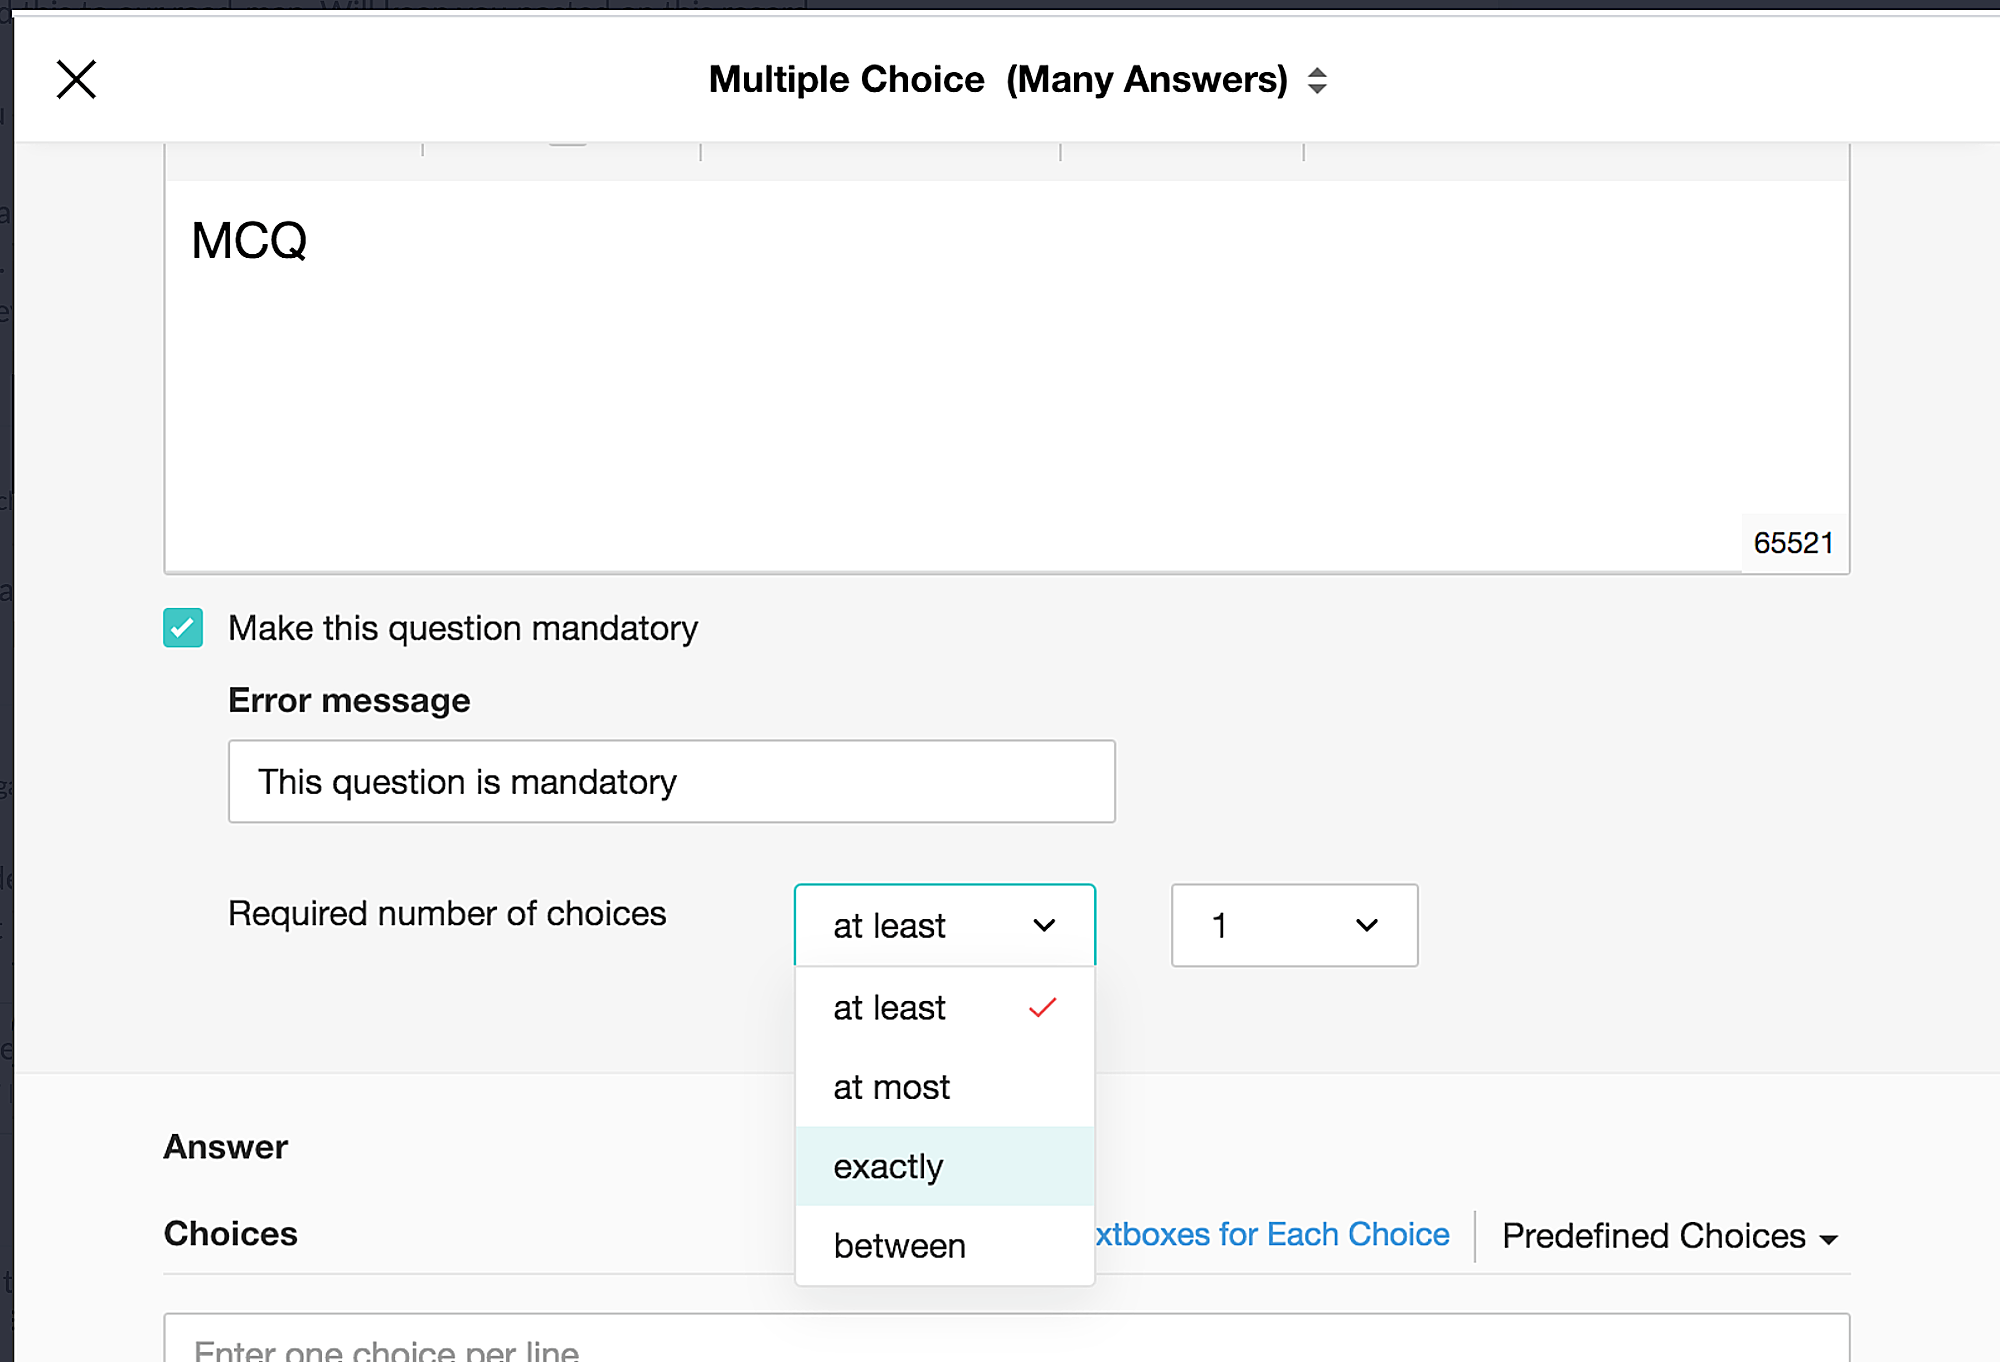Screen dimensions: 2000x1362
Task: Click the chevron arrow on the number dropdown
Action: (x=1367, y=925)
